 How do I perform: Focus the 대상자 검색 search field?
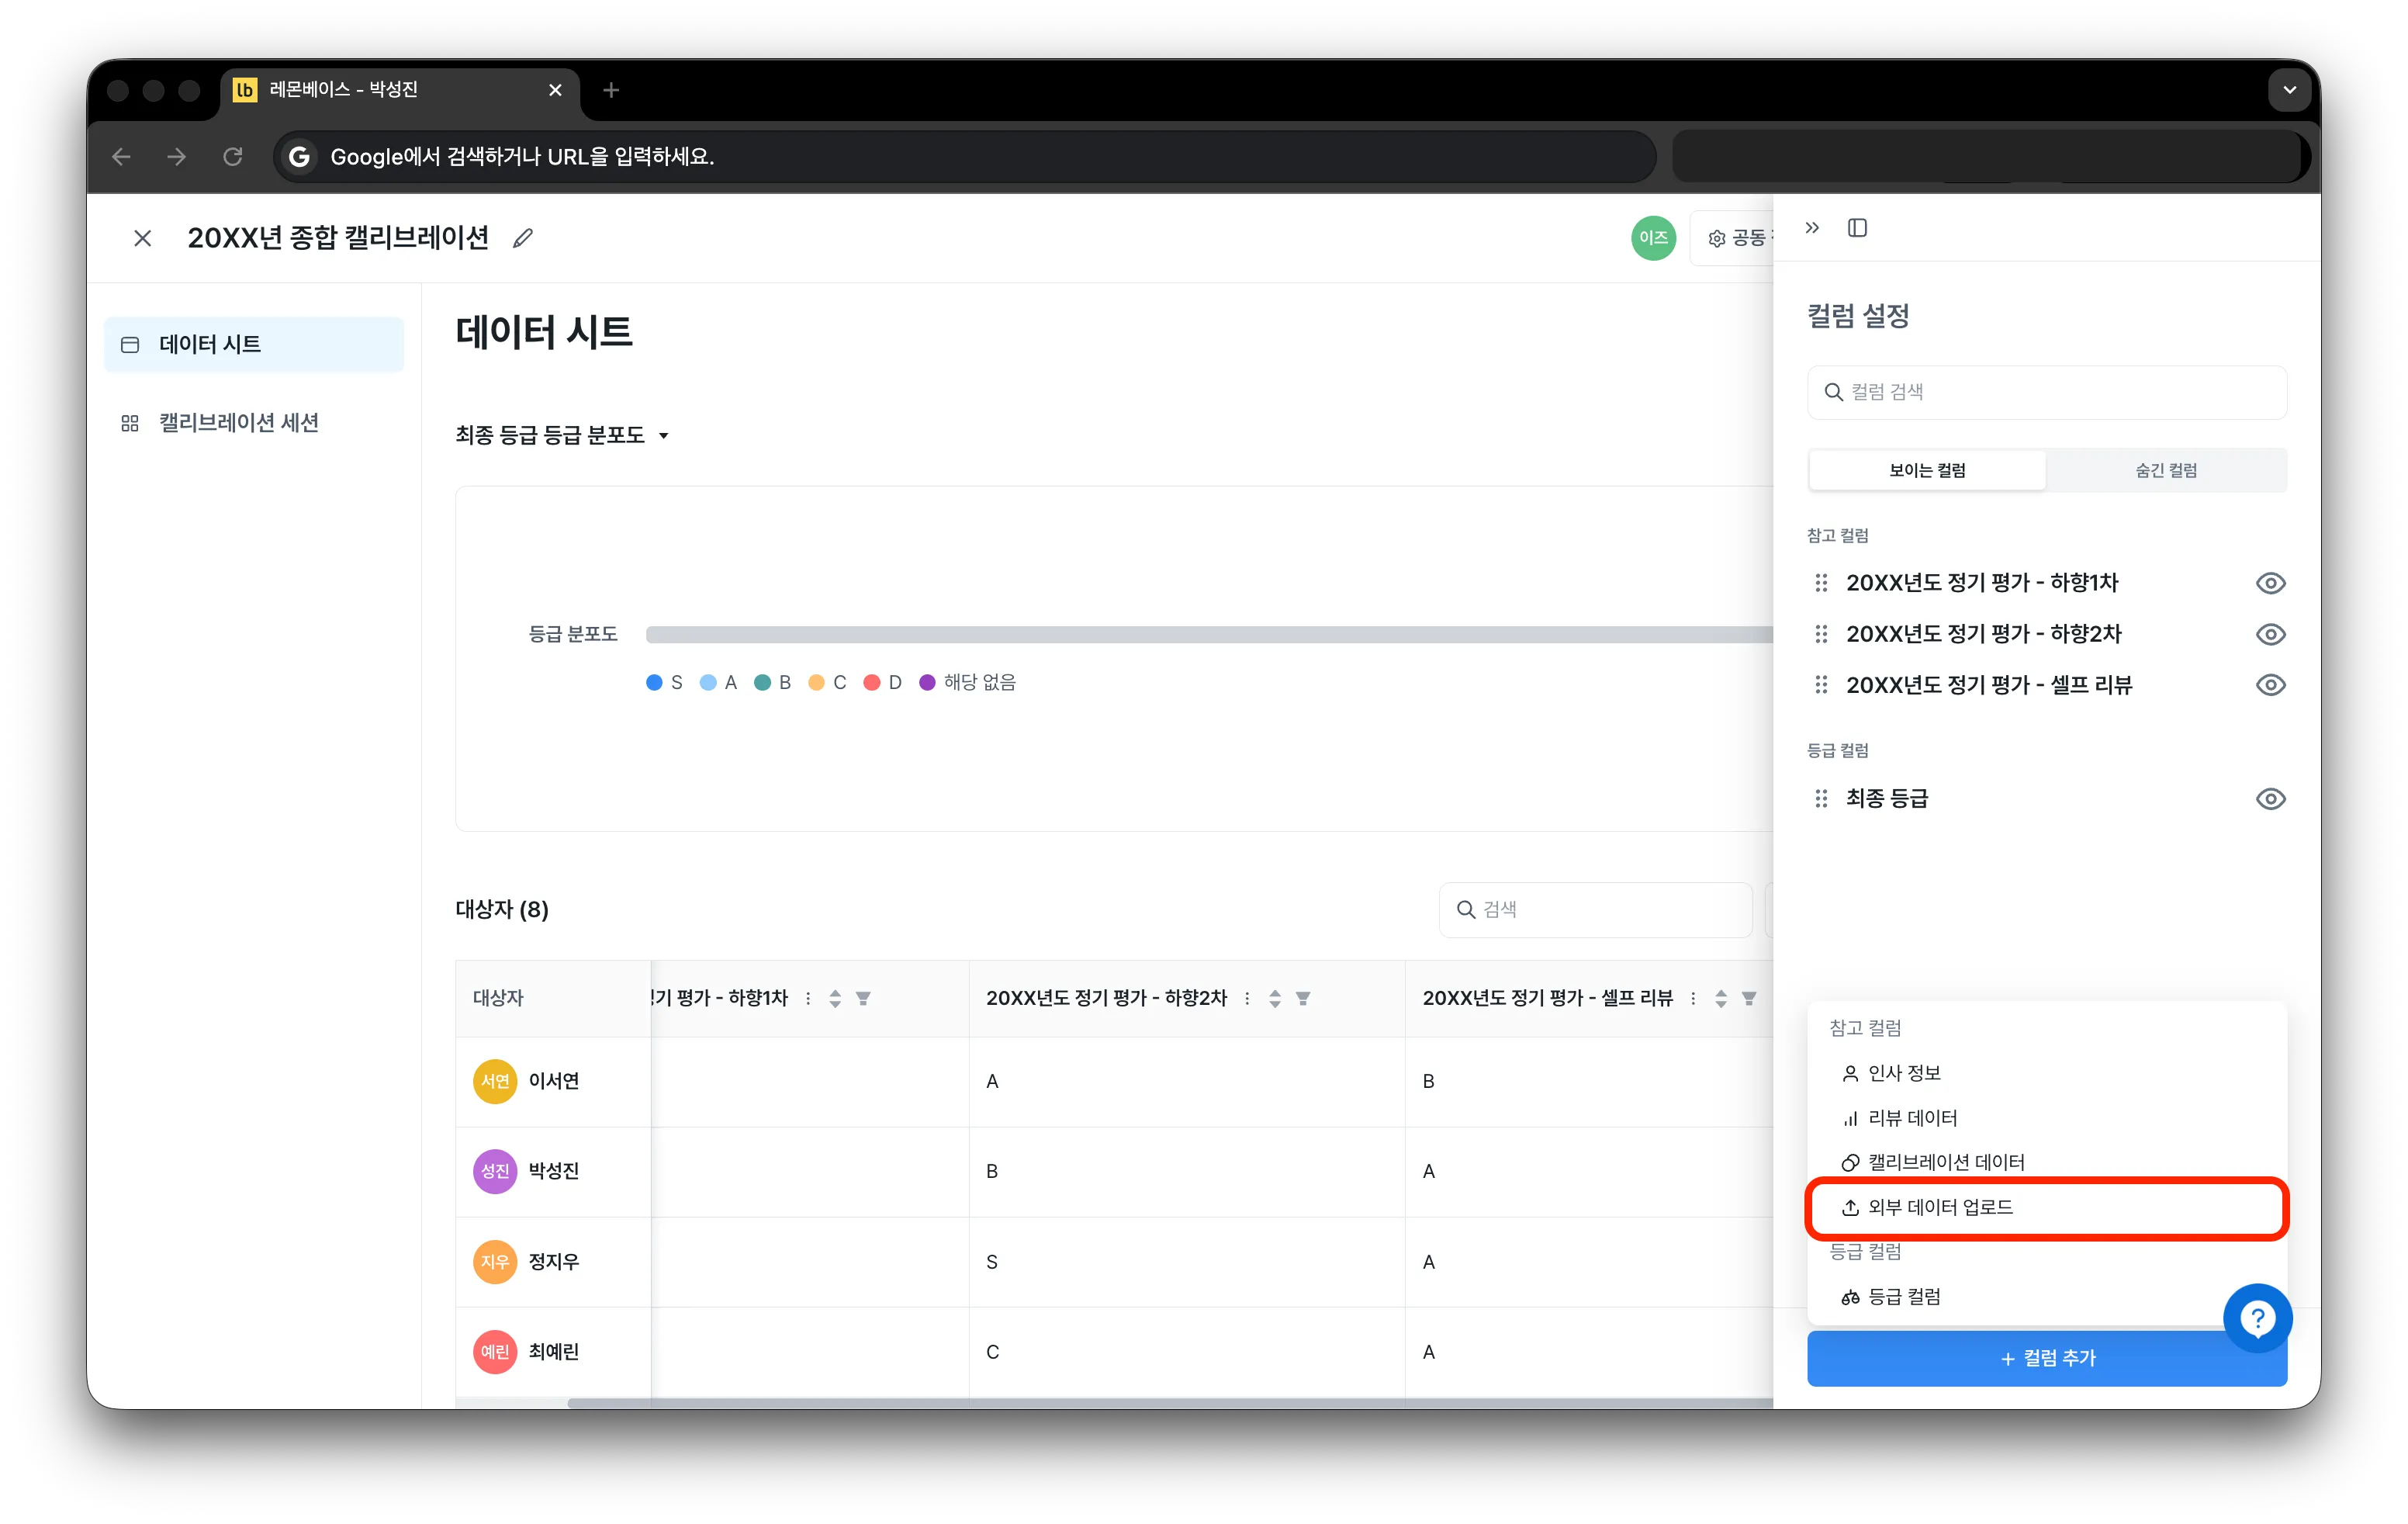pyautogui.click(x=1595, y=909)
